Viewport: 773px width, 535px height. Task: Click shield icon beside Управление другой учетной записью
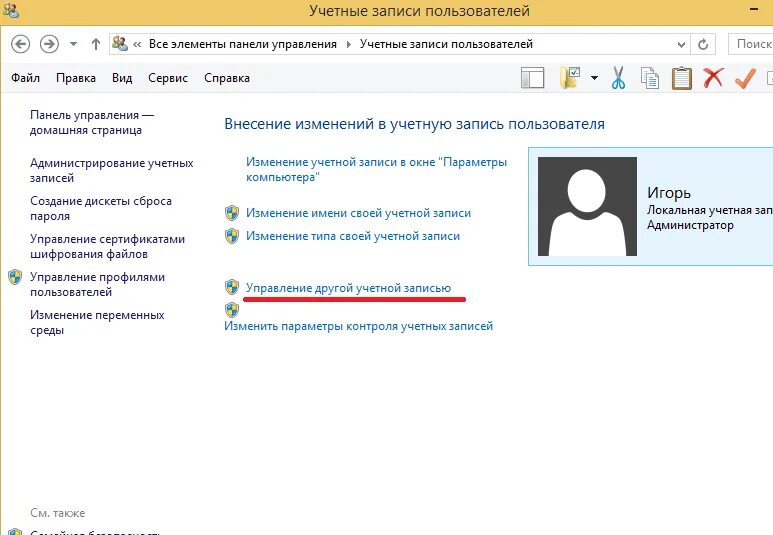click(232, 287)
